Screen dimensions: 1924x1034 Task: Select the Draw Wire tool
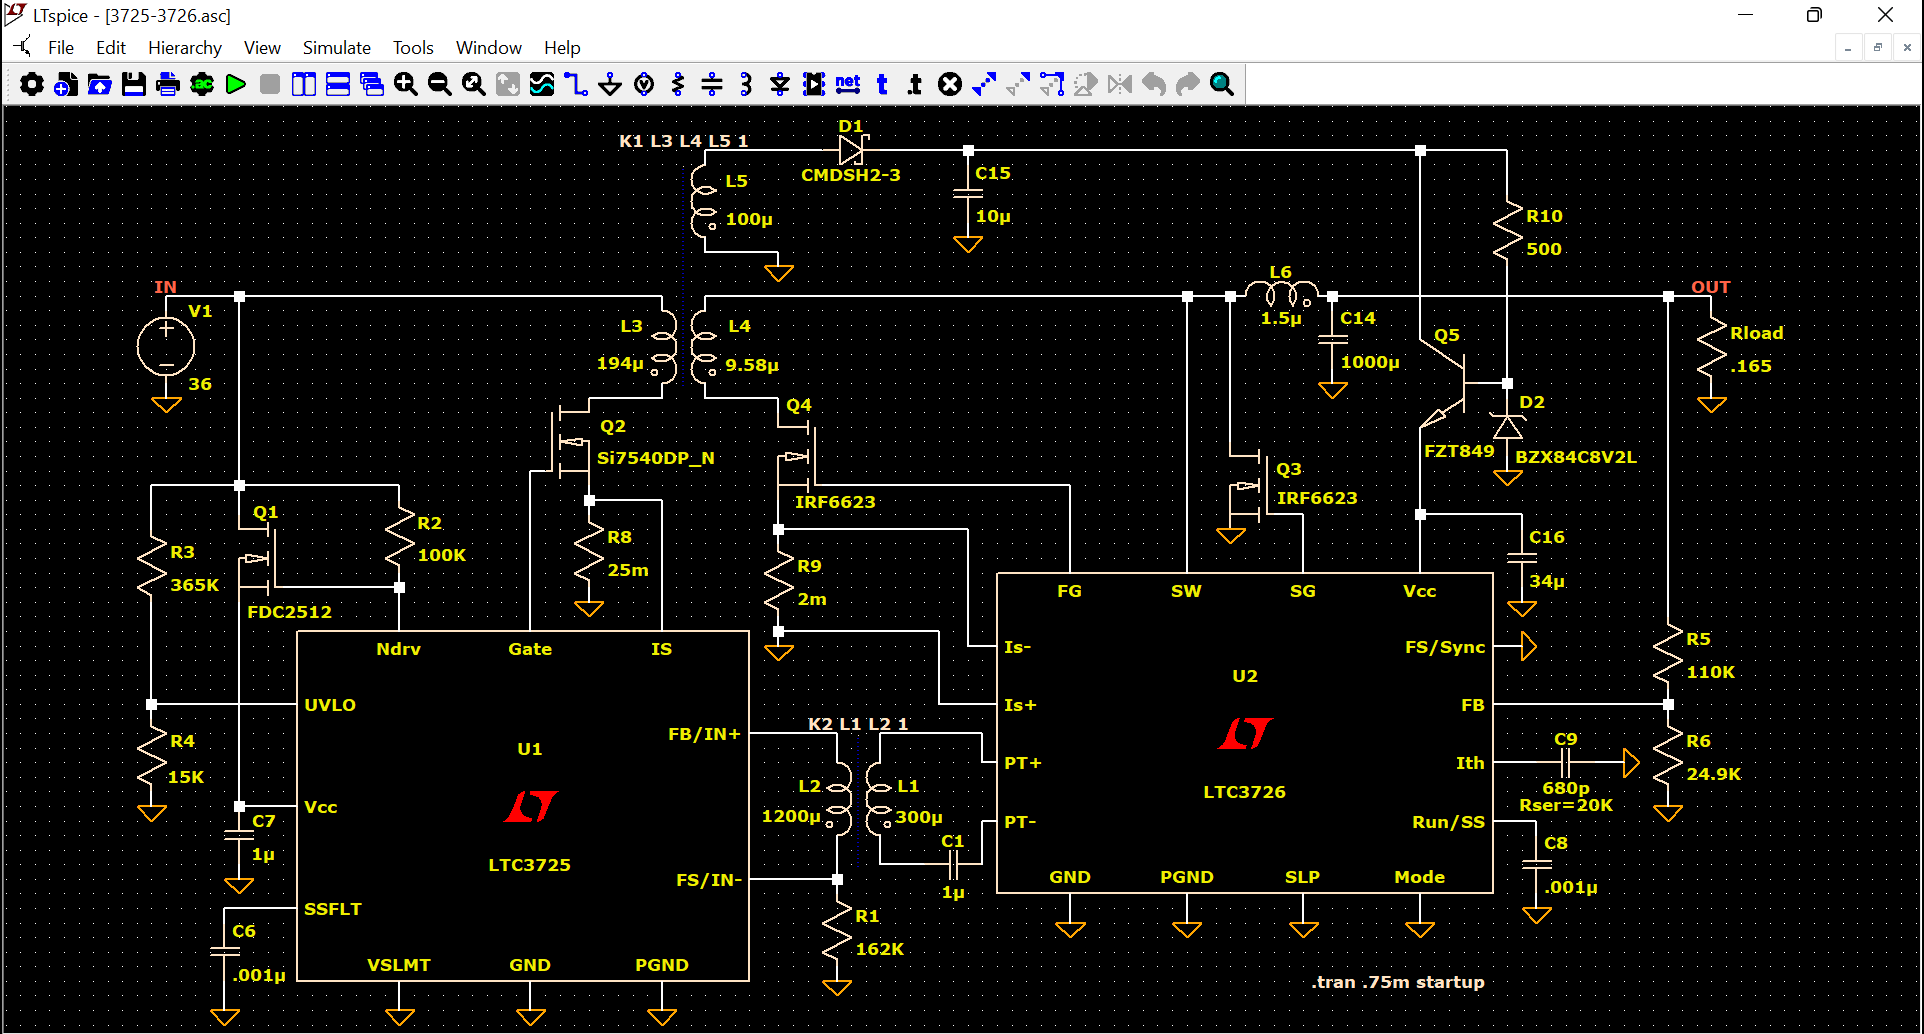click(575, 85)
